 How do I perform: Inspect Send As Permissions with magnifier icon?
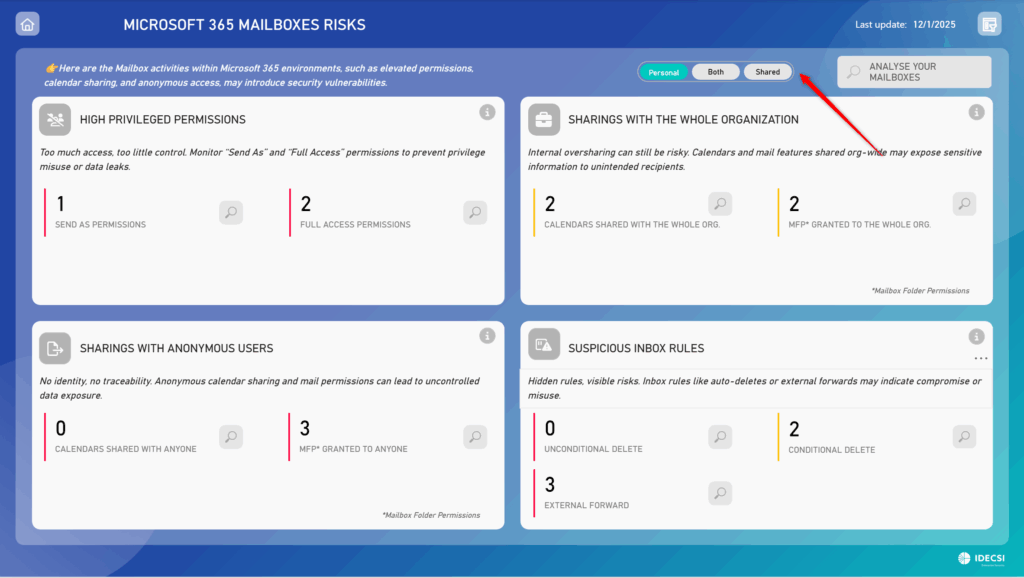click(231, 212)
